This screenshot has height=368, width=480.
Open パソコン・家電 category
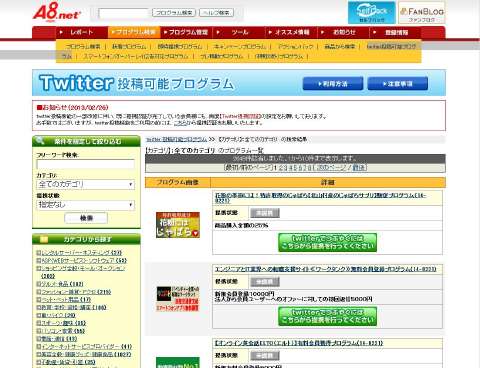[63, 331]
